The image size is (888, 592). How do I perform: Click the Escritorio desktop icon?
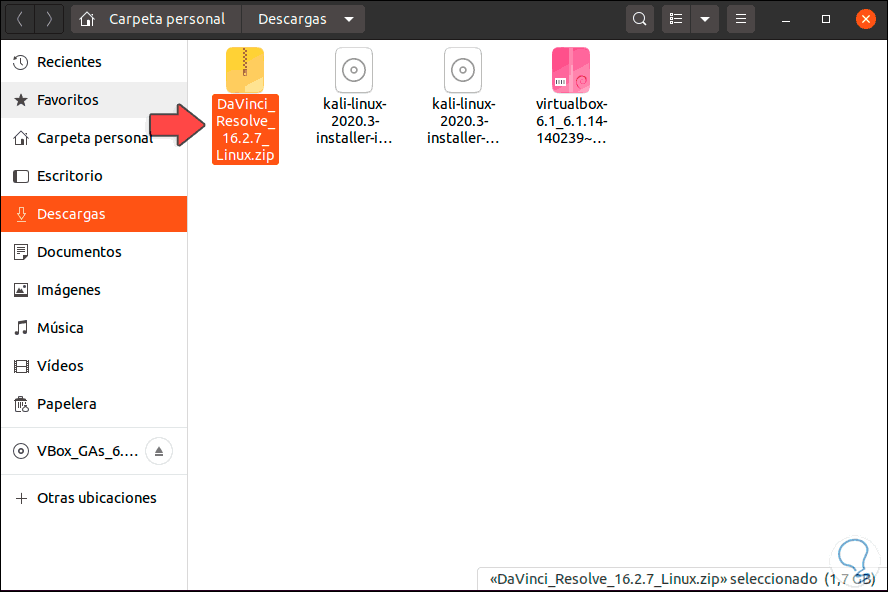point(21,176)
